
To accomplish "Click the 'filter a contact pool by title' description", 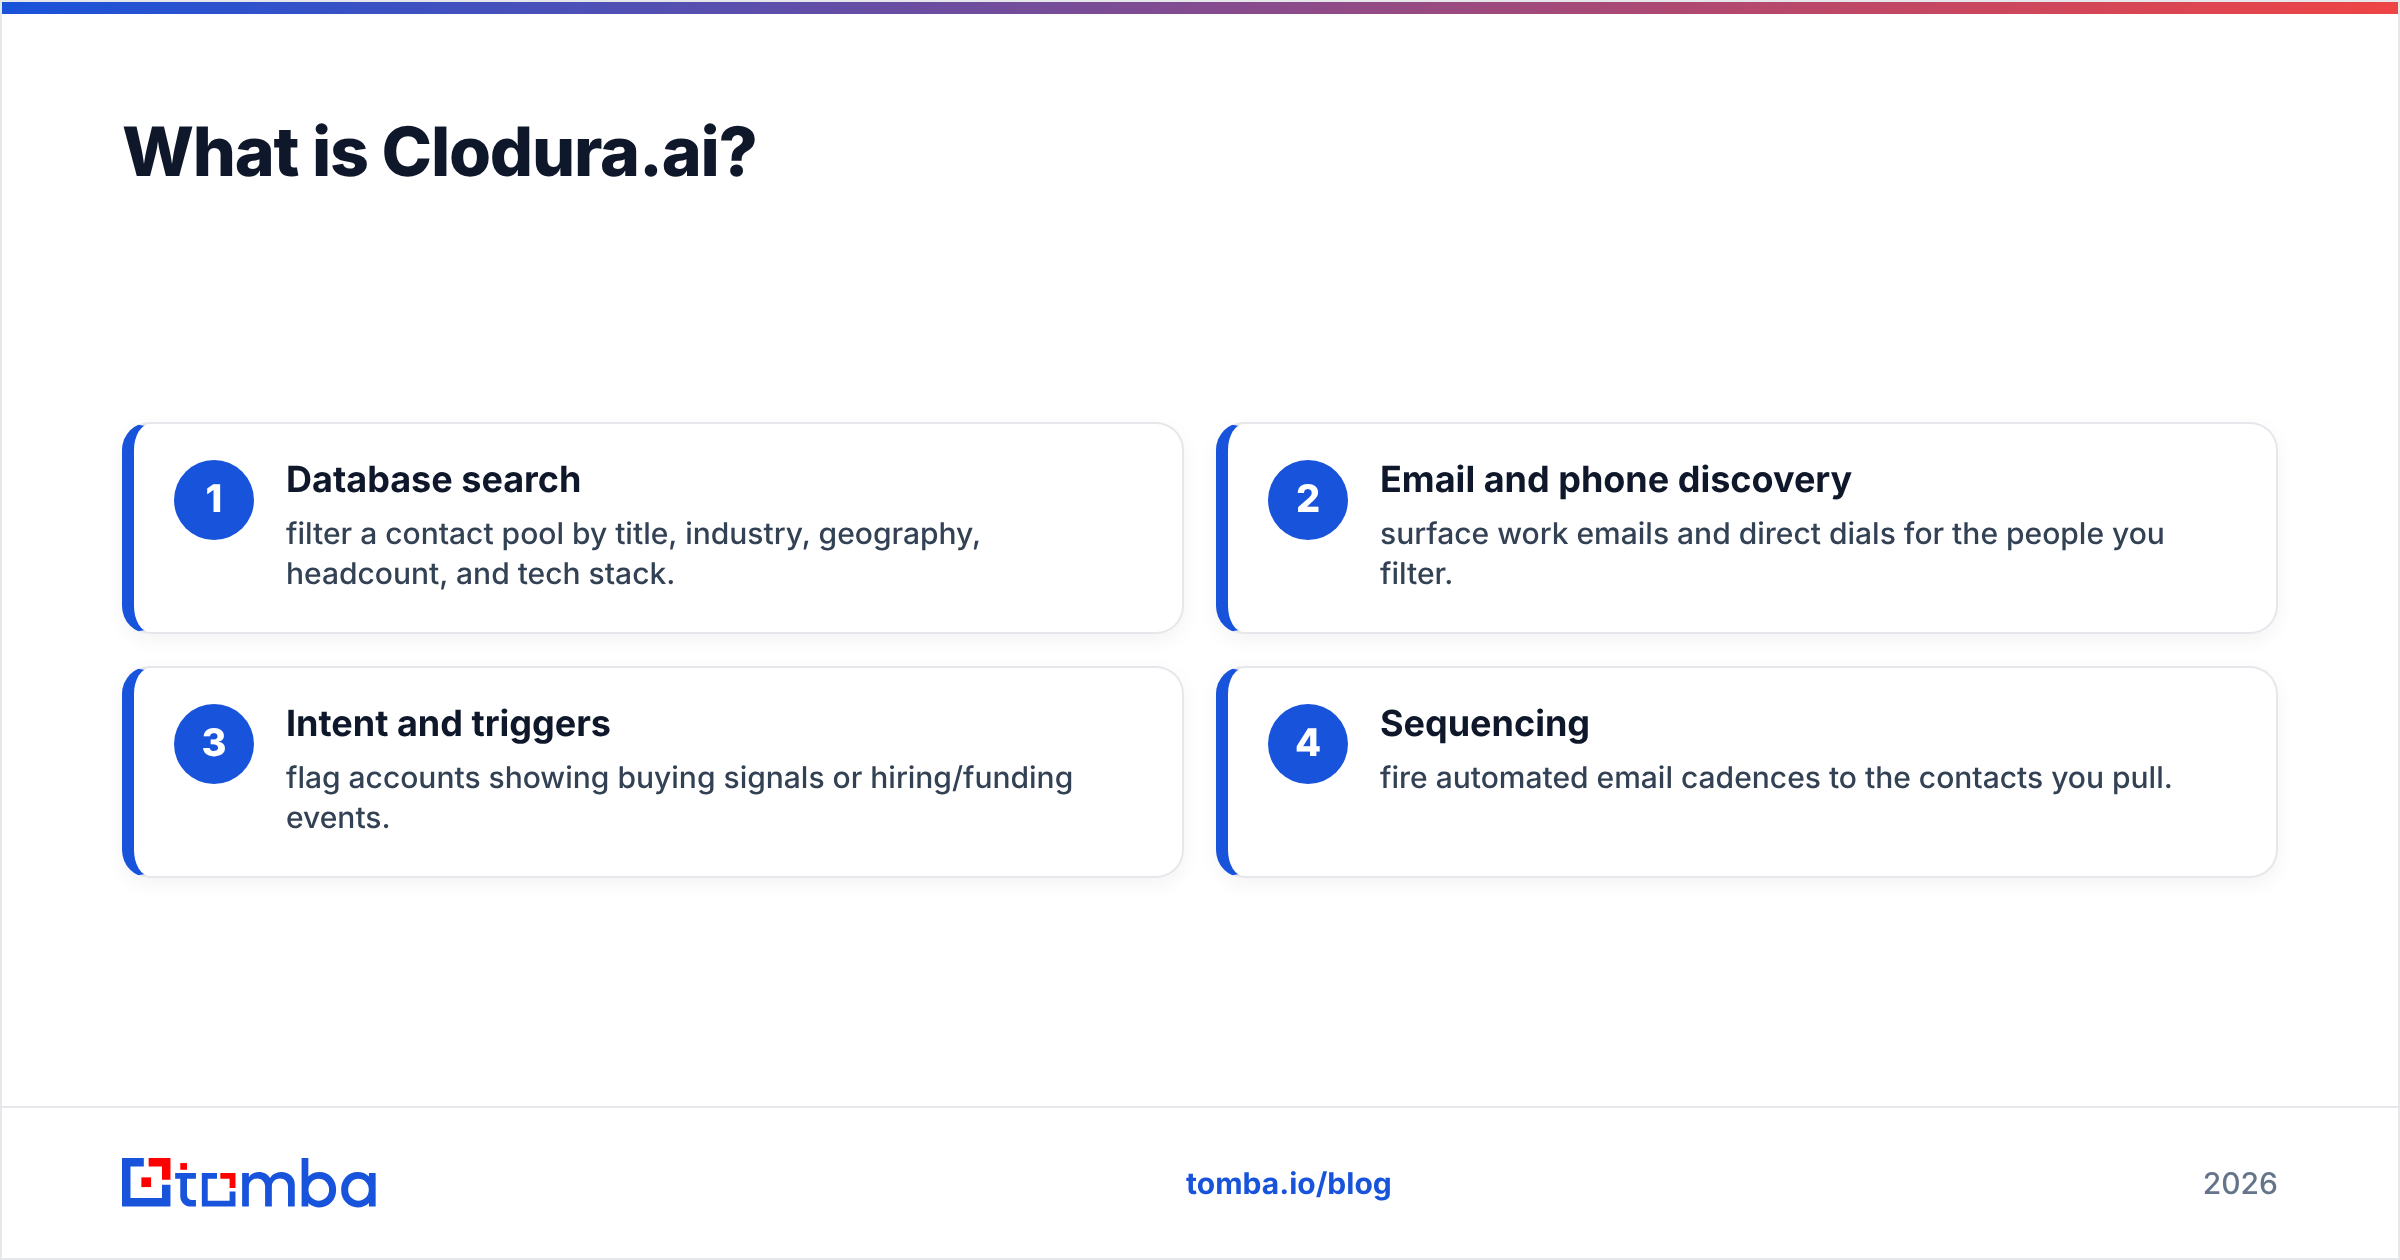I will pyautogui.click(x=633, y=554).
